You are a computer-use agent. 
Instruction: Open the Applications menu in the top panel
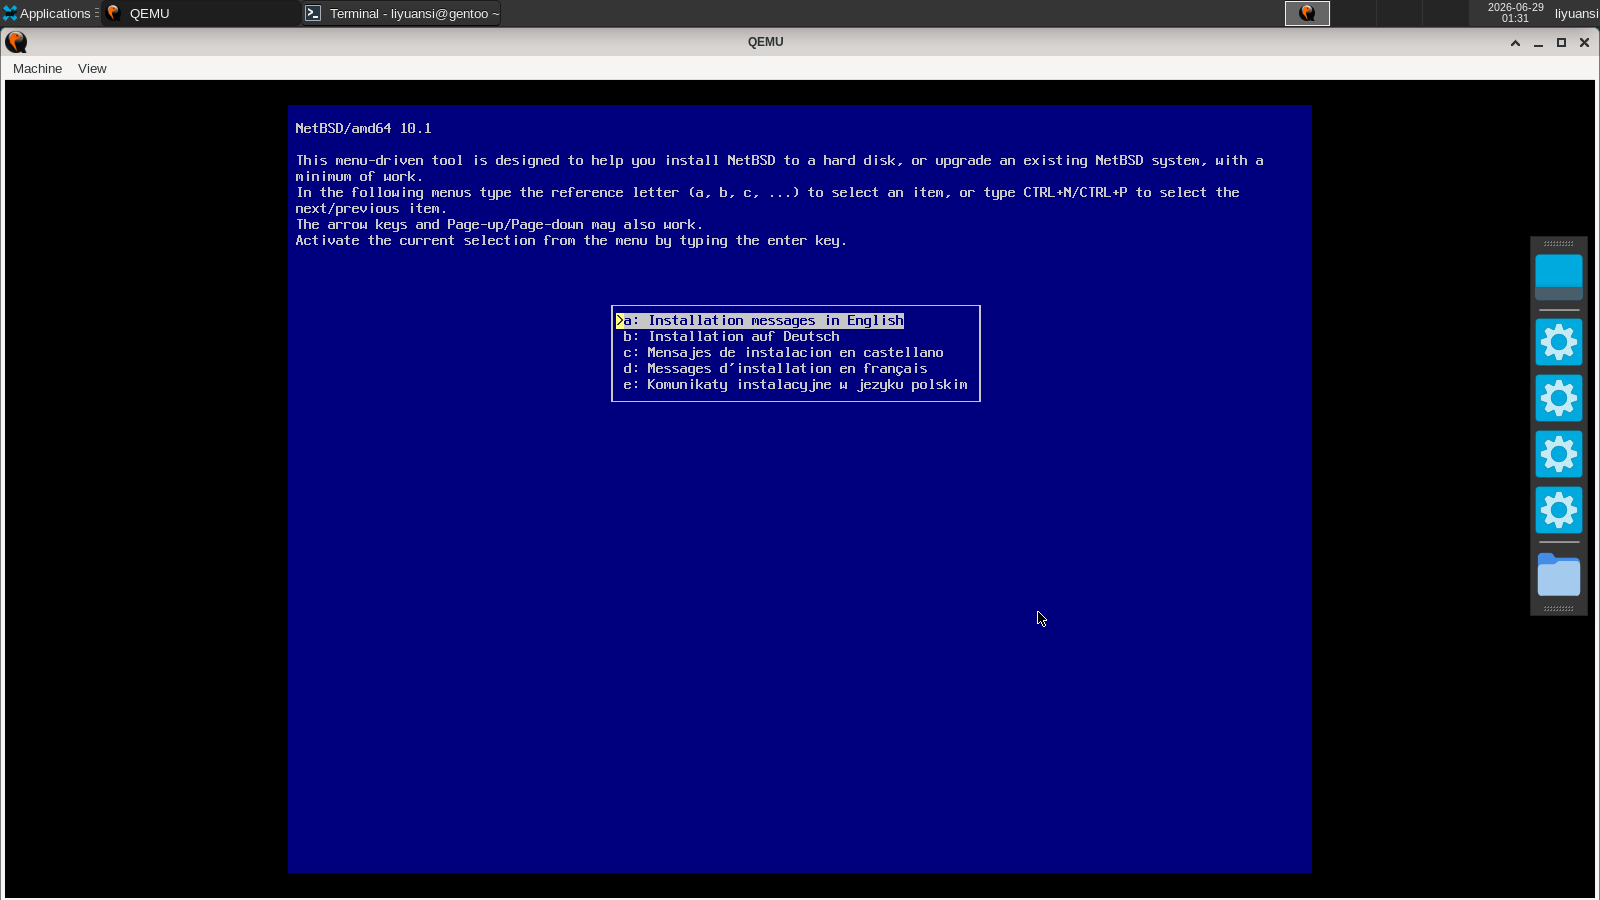pos(50,13)
